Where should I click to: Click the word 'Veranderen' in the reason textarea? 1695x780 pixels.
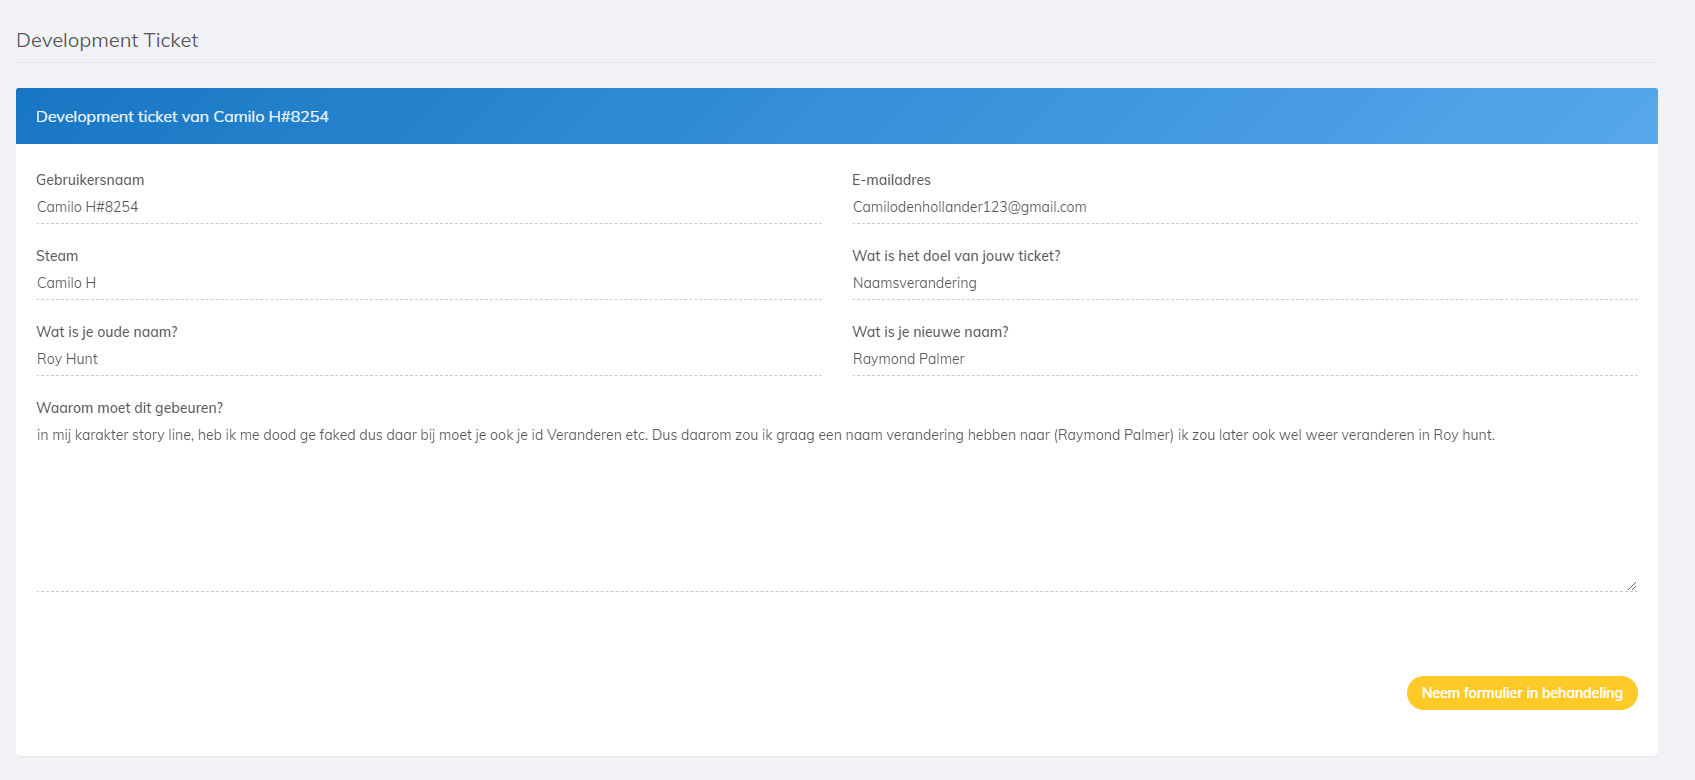(x=583, y=435)
